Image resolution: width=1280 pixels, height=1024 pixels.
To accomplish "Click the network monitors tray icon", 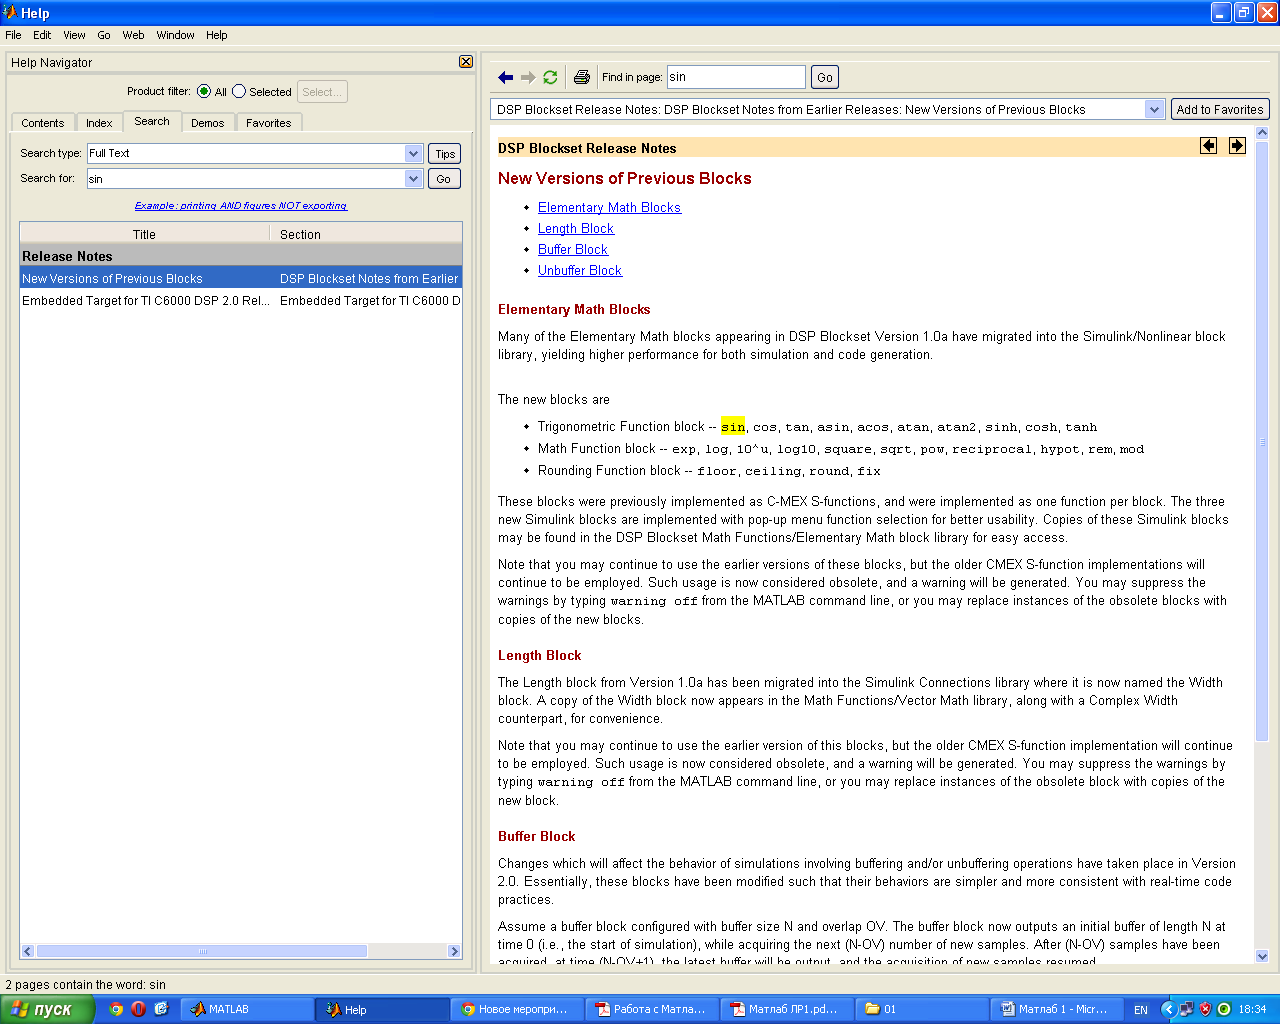I will click(x=1187, y=1009).
